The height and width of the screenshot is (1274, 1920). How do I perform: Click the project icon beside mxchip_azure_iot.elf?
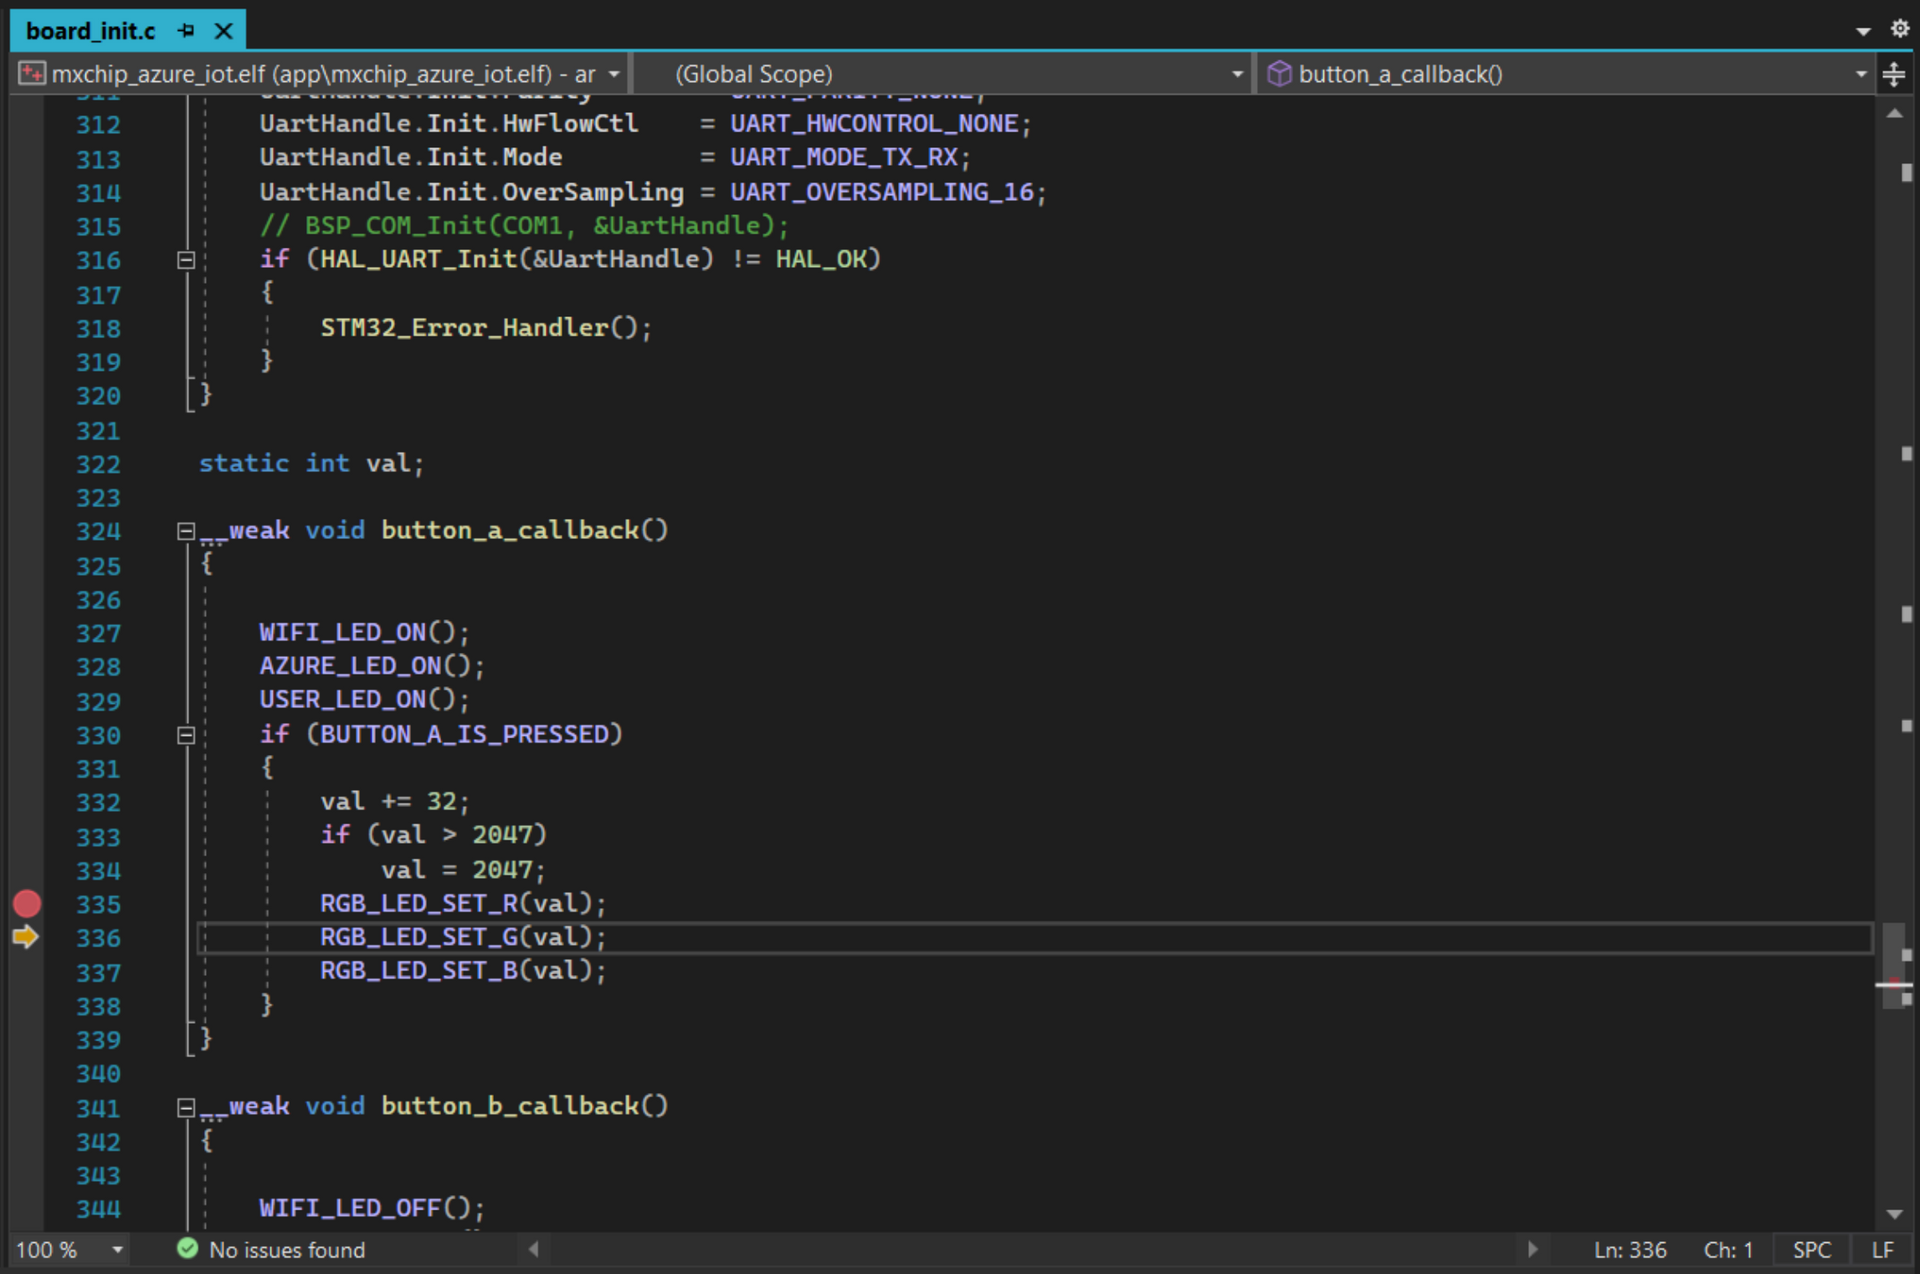coord(32,74)
